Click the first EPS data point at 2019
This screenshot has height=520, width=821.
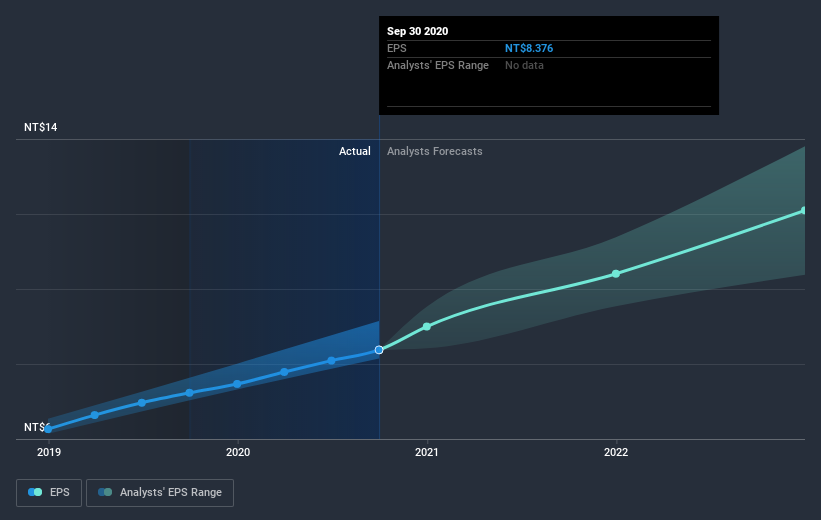pos(48,429)
